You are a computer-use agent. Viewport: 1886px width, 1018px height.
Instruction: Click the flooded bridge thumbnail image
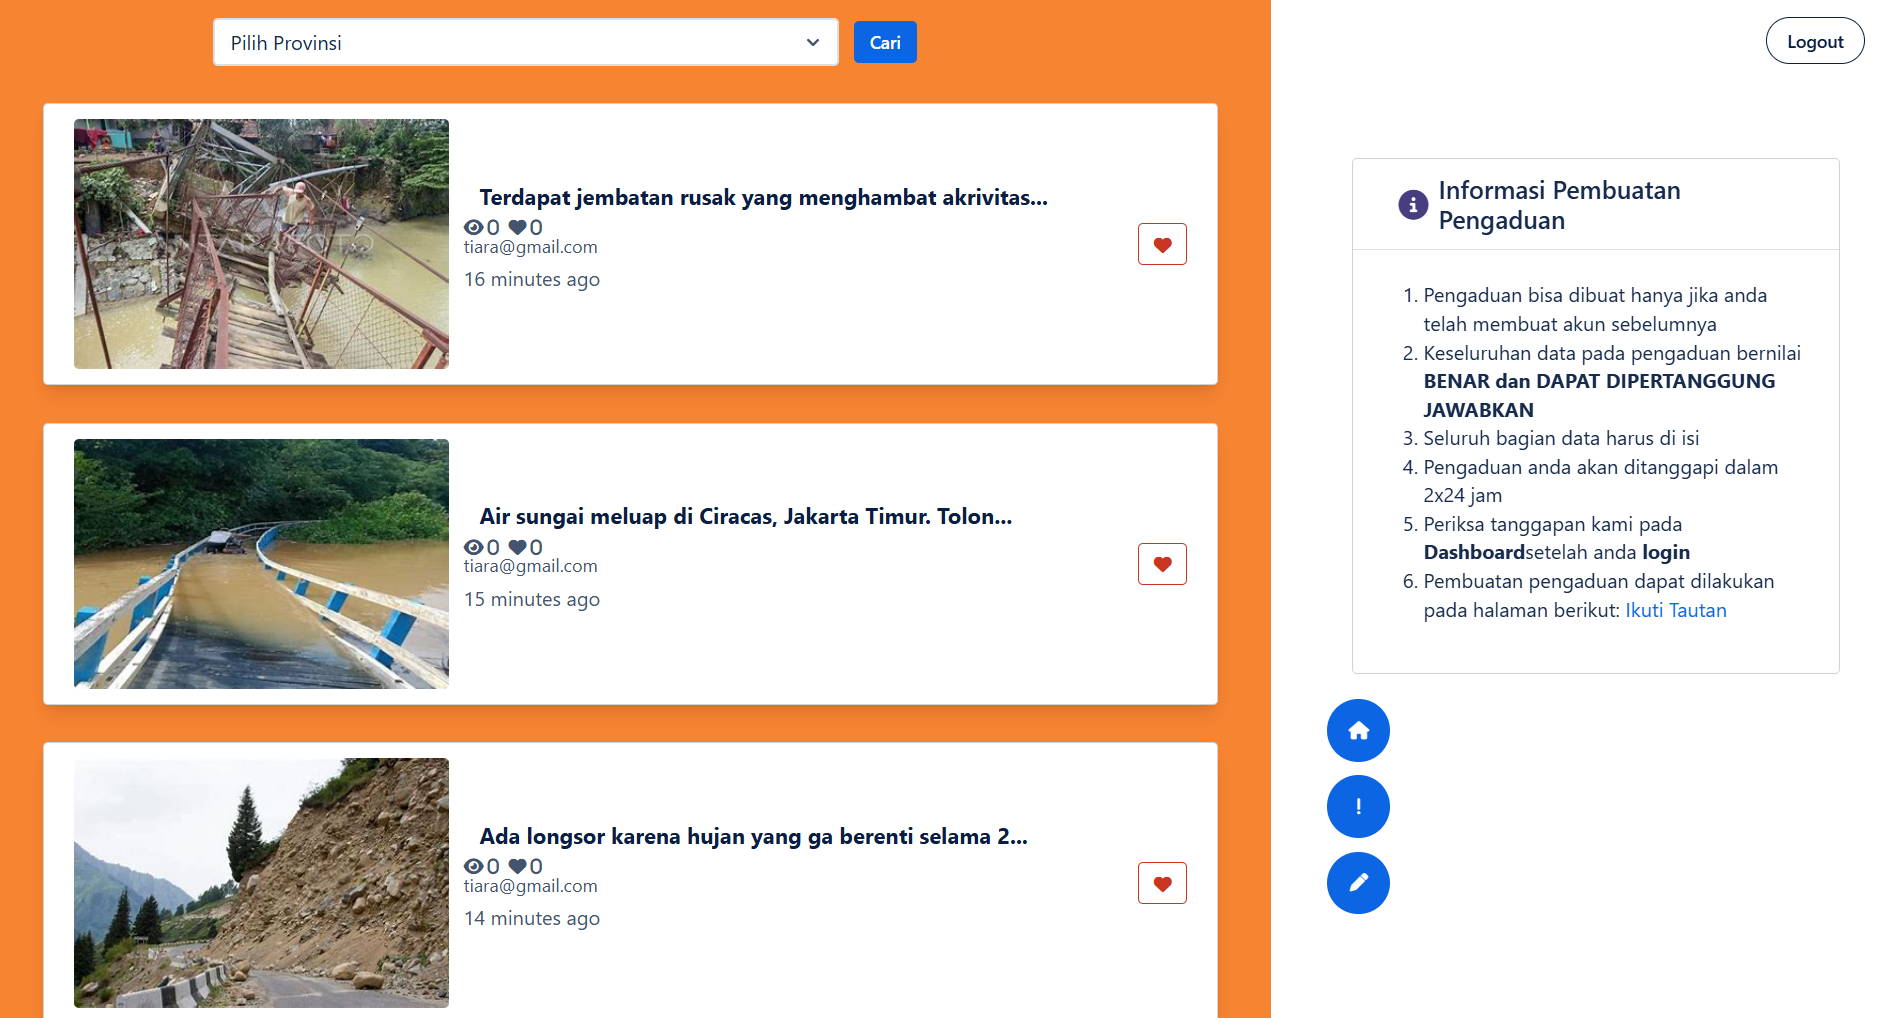click(x=261, y=564)
